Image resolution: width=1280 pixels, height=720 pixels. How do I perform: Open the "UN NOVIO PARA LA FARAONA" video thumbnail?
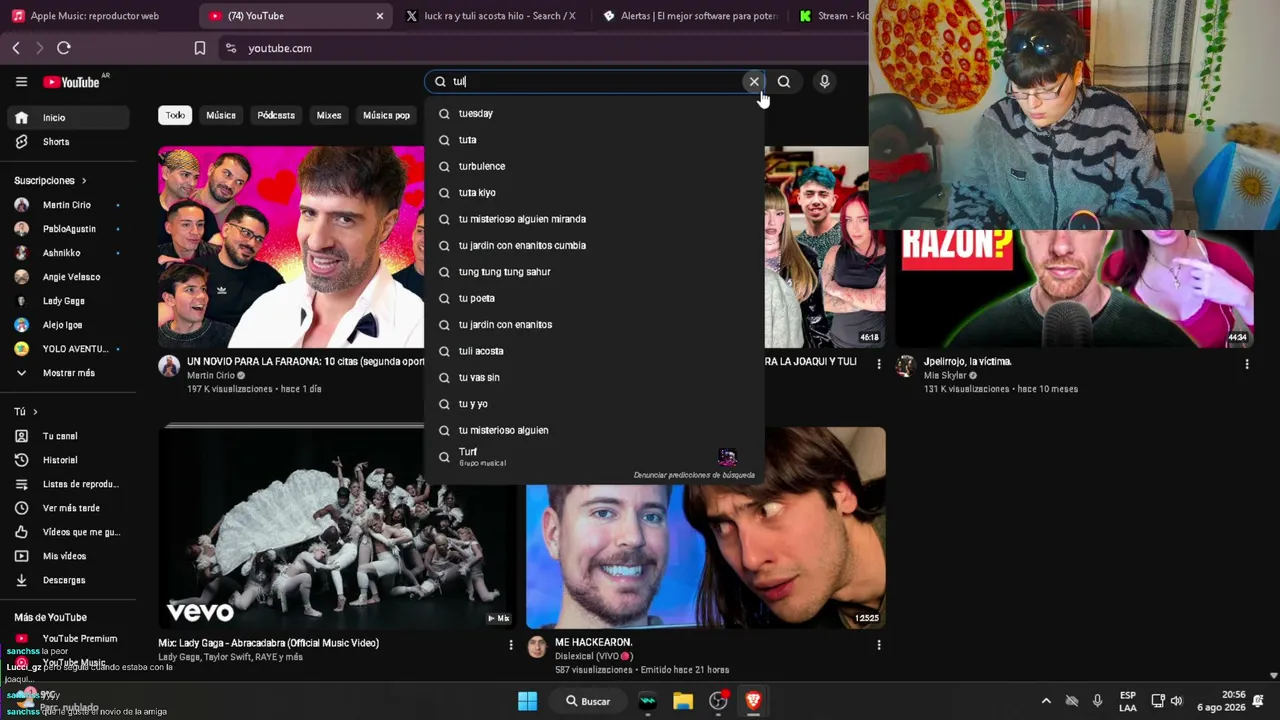pyautogui.click(x=291, y=247)
